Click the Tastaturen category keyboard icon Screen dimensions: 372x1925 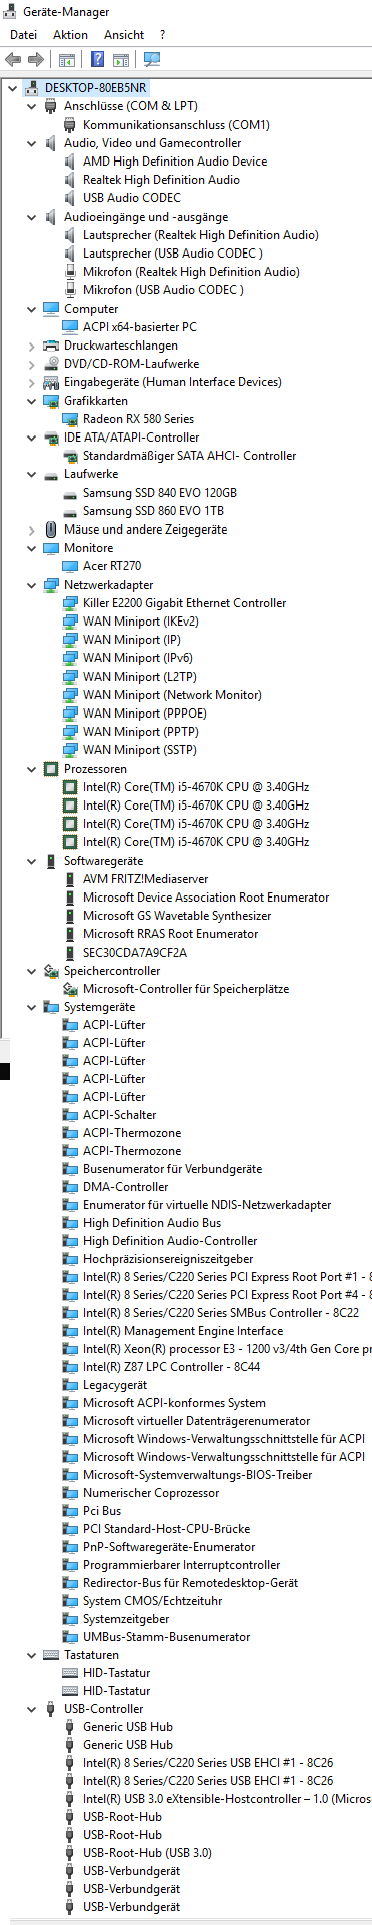(x=51, y=1655)
